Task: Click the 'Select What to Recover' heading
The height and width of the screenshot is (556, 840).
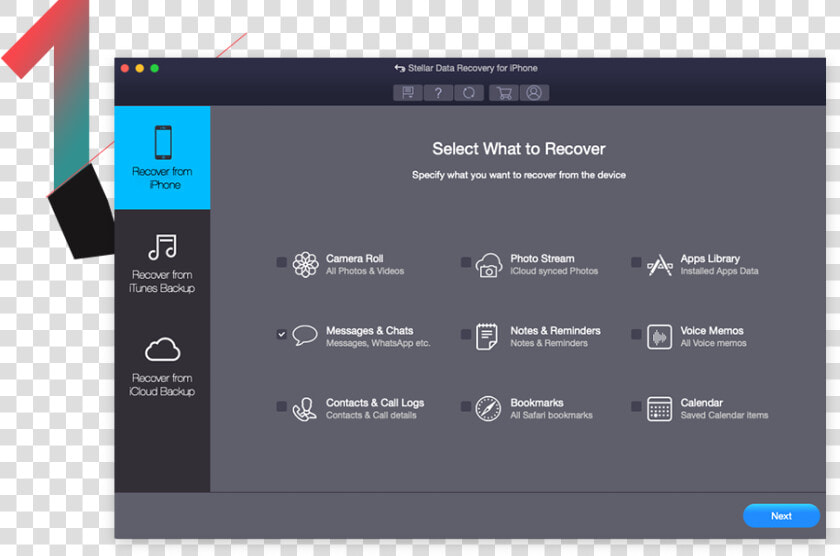Action: 519,149
